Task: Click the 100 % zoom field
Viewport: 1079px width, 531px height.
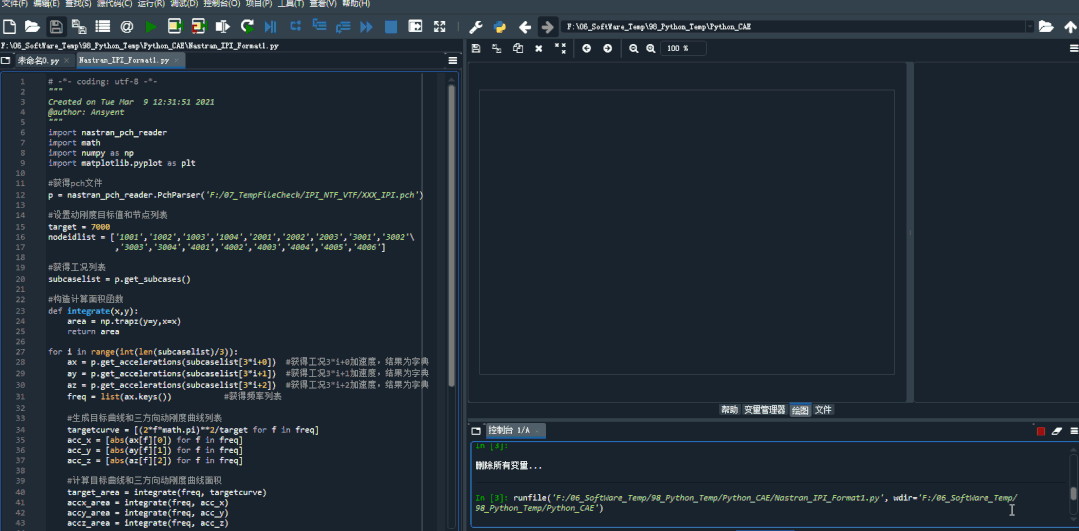Action: [x=683, y=49]
